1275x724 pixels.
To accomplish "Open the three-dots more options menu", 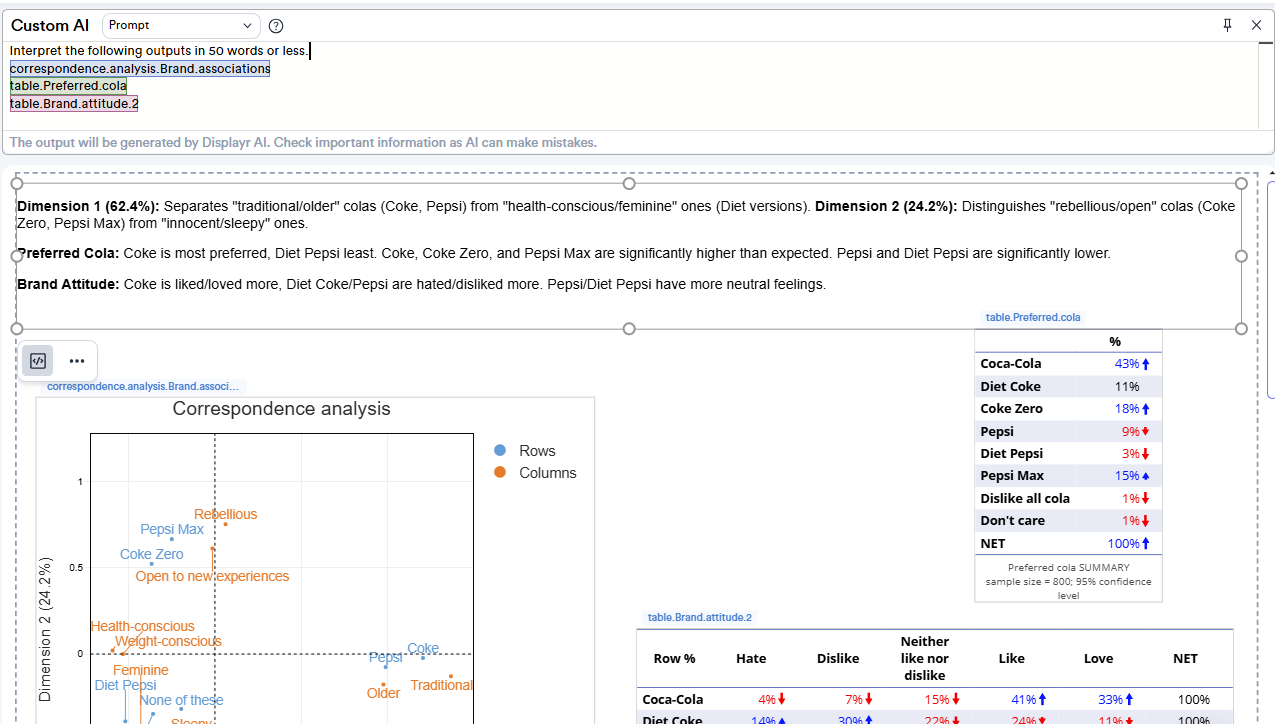I will tap(77, 361).
